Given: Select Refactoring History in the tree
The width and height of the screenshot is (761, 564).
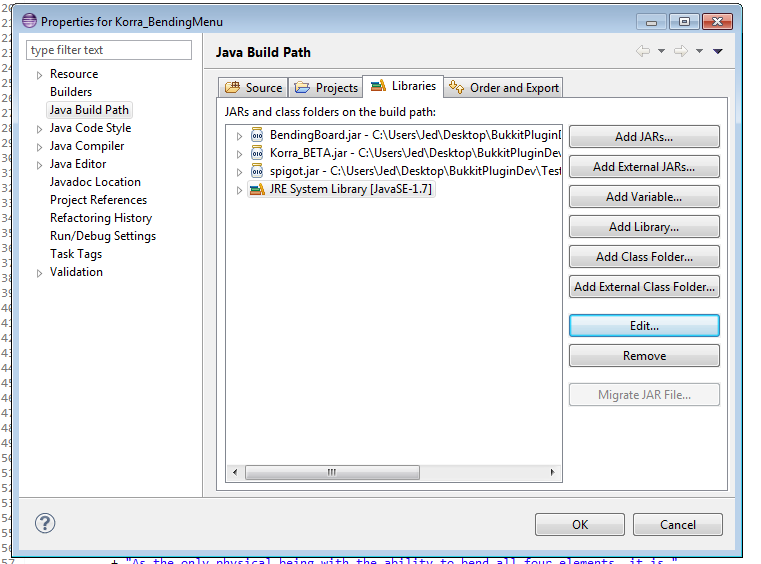Looking at the screenshot, I should [101, 218].
